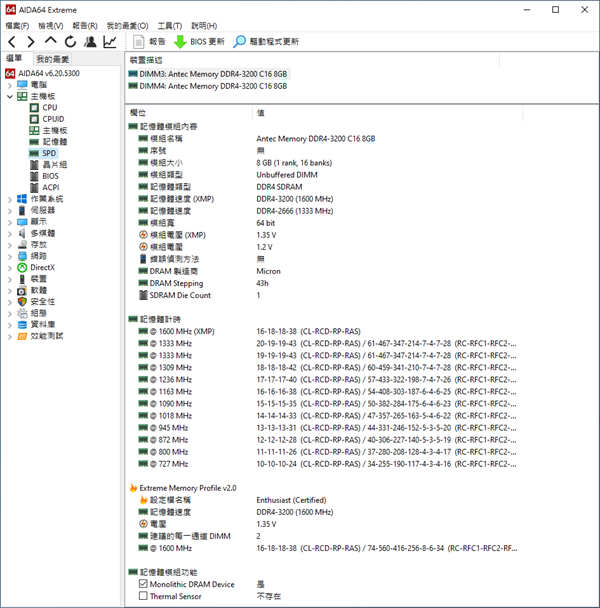Click the software camera icon in tree

point(22,290)
